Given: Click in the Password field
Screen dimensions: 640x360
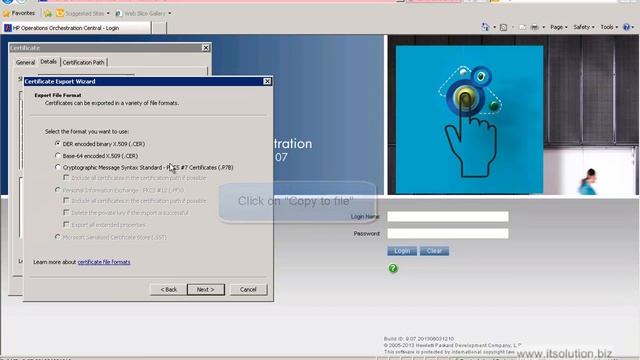Looking at the screenshot, I should point(448,233).
